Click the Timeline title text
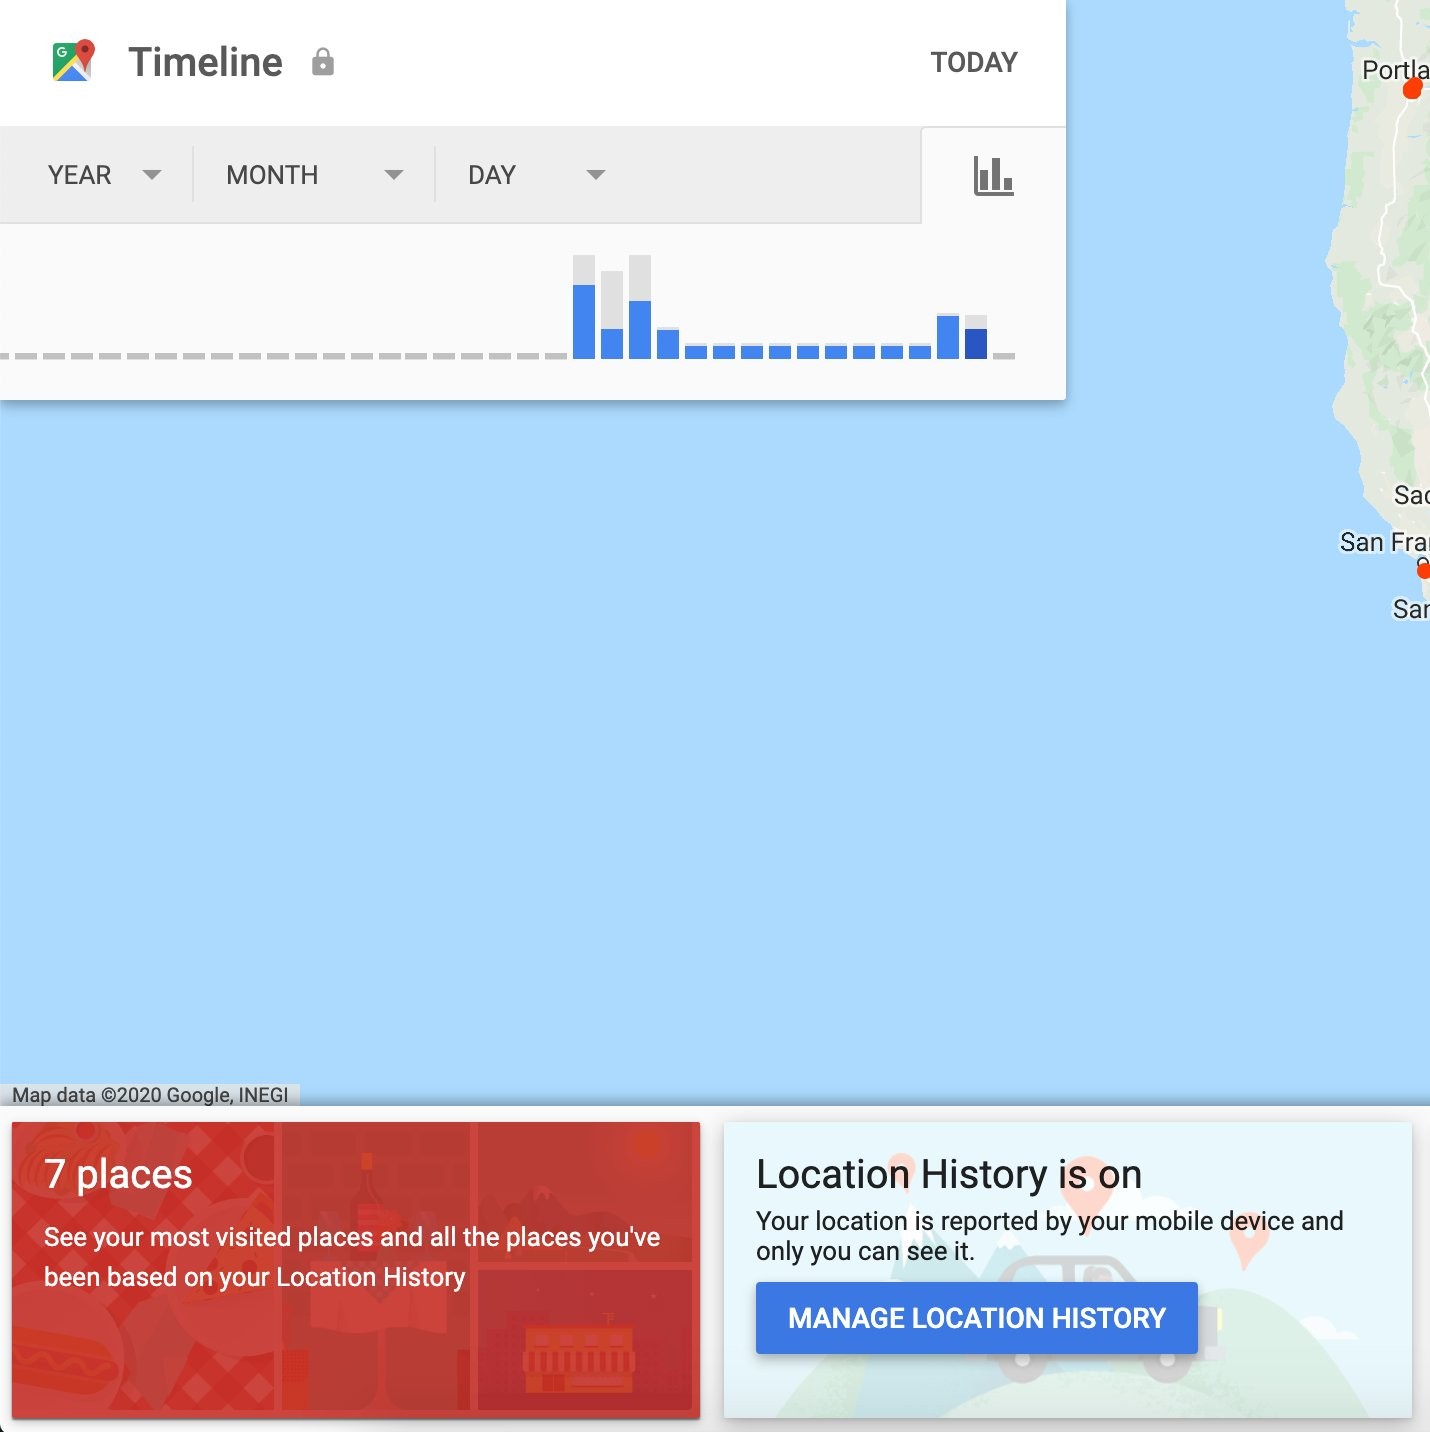Viewport: 1430px width, 1432px height. point(206,62)
